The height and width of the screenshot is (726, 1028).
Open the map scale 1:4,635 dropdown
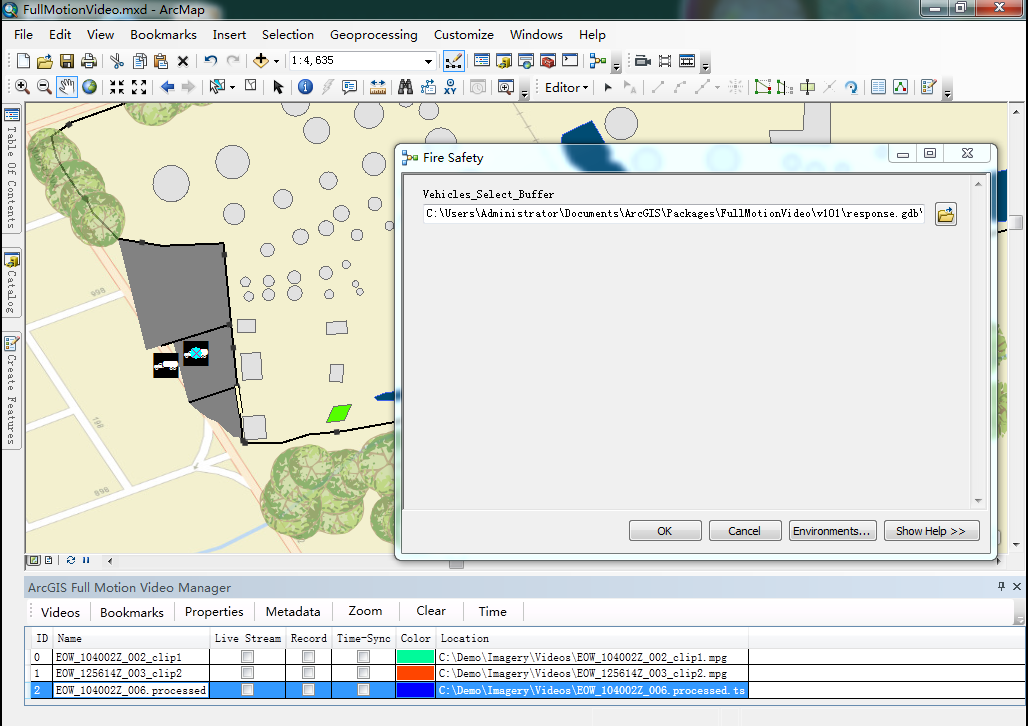[x=428, y=61]
